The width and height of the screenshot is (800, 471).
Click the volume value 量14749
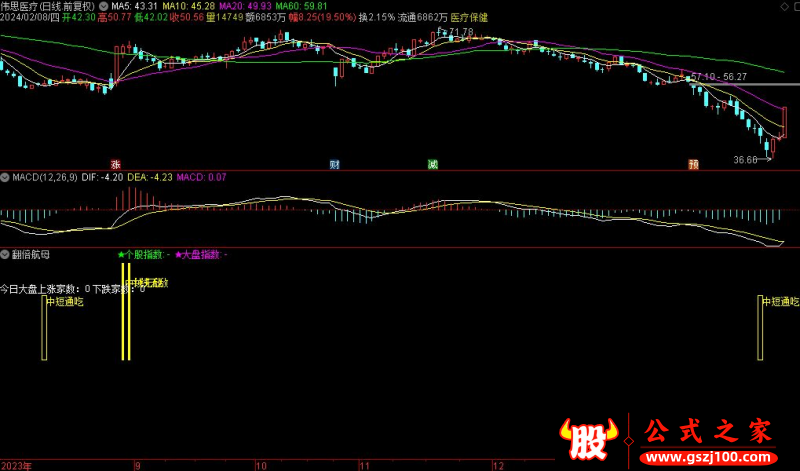tap(224, 17)
